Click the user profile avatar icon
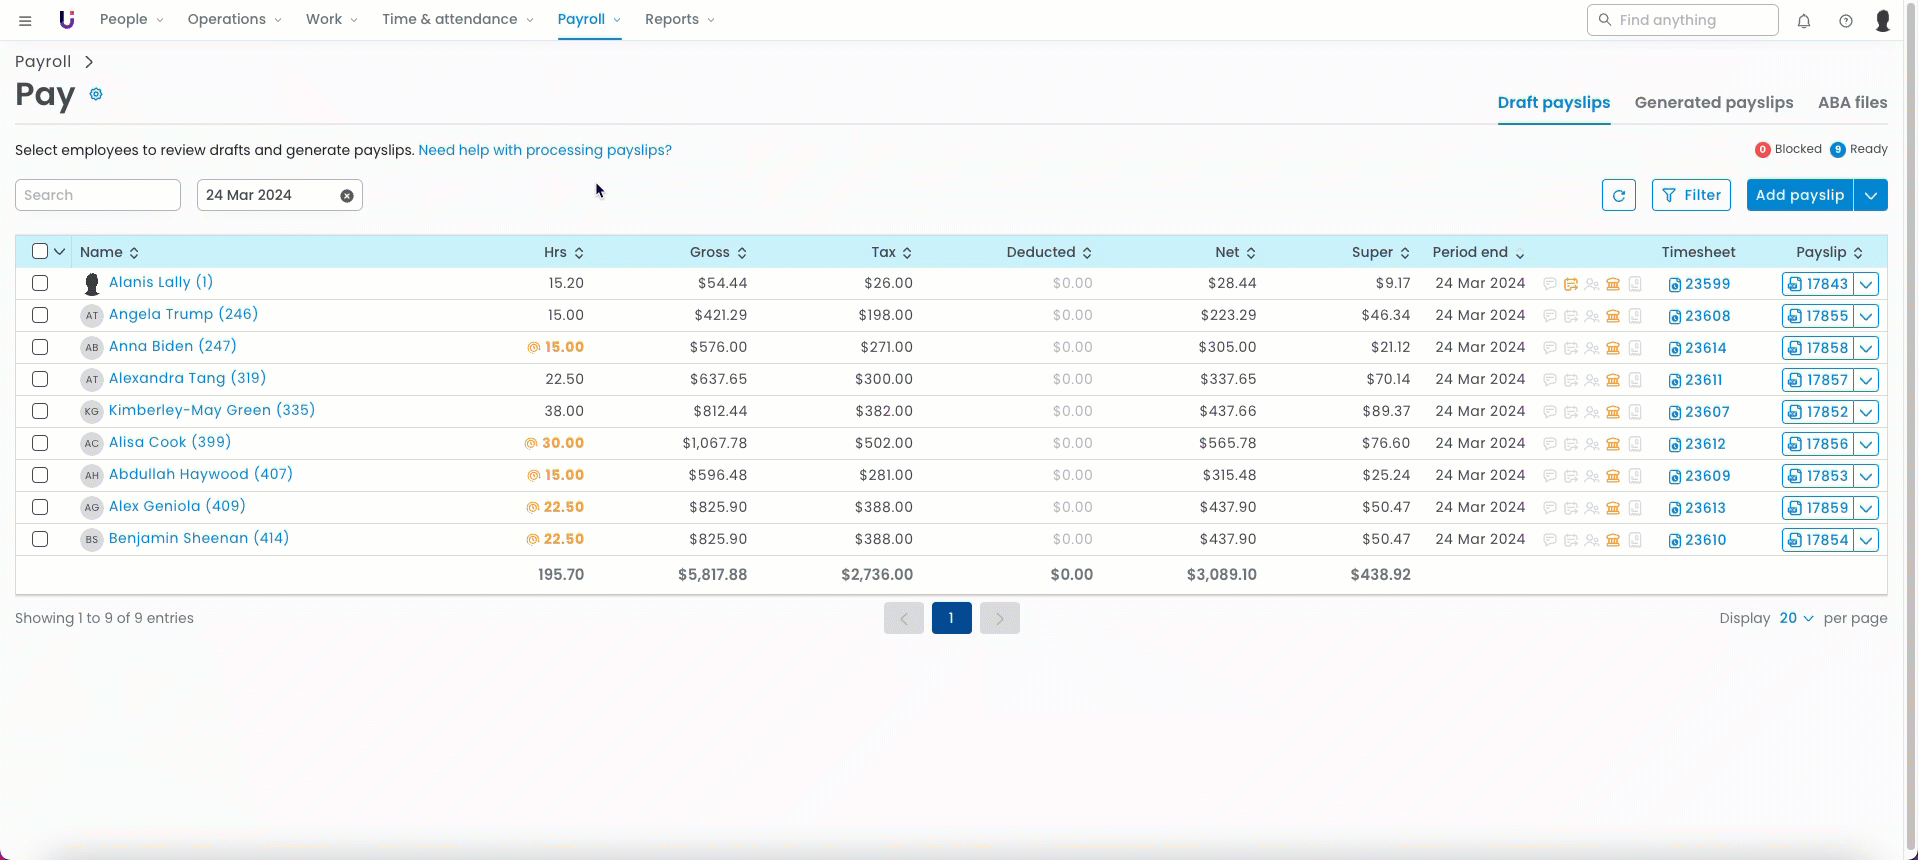1918x860 pixels. 1883,20
